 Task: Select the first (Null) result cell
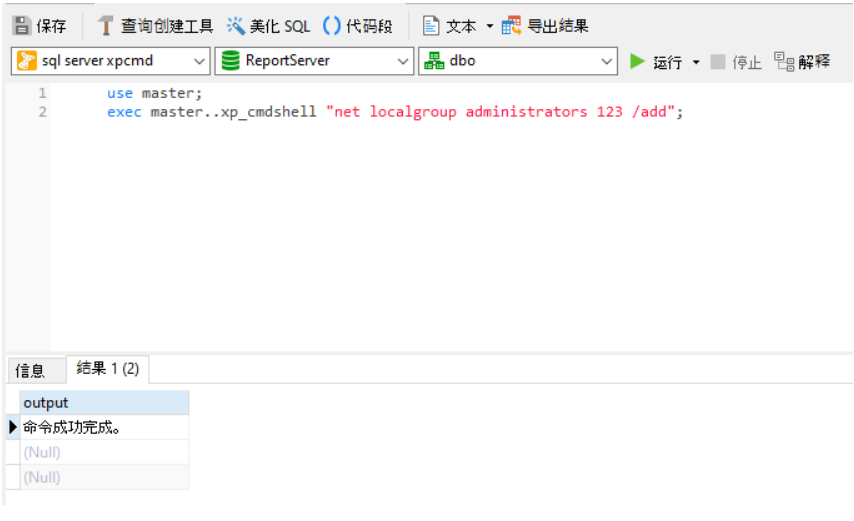point(105,452)
